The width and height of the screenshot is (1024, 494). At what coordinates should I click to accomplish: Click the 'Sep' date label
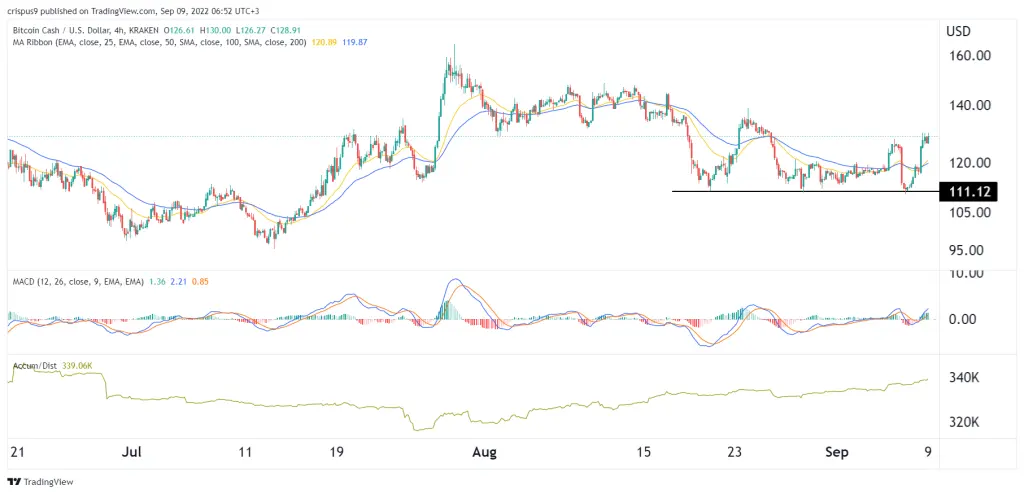tap(836, 452)
